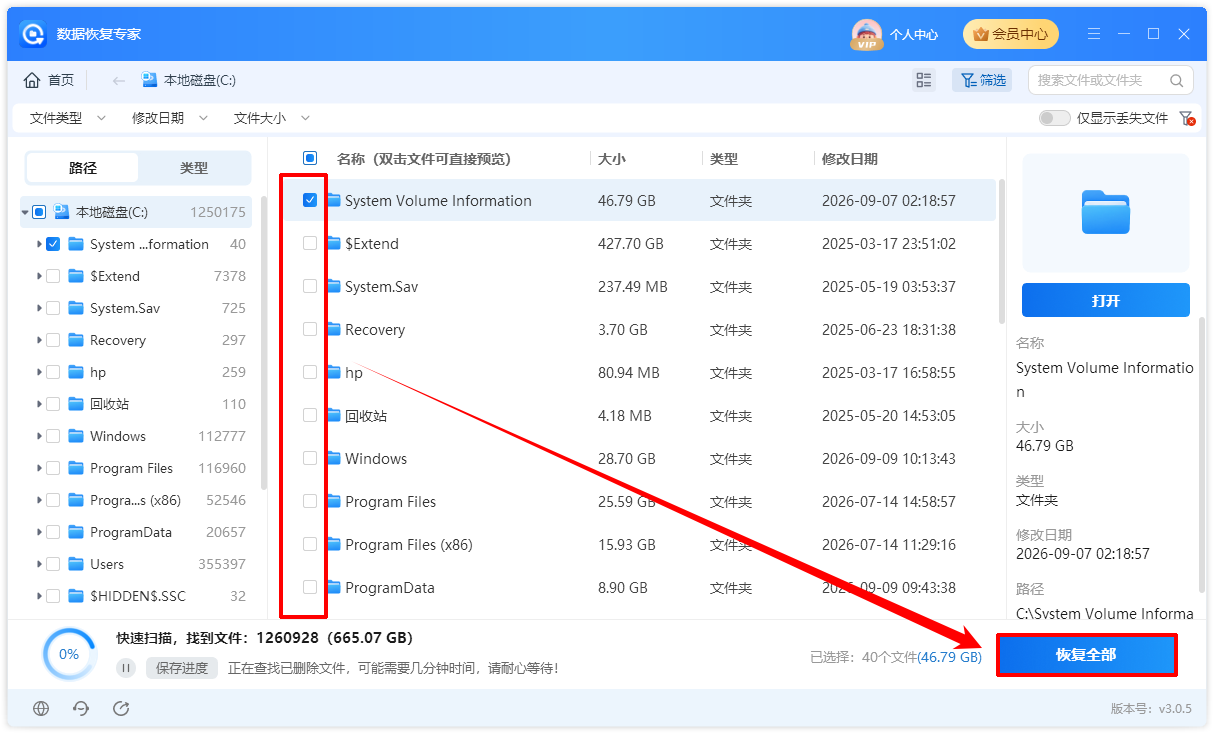This screenshot has width=1214, height=734.
Task: Open the 文件大小 dropdown filter
Action: click(272, 118)
